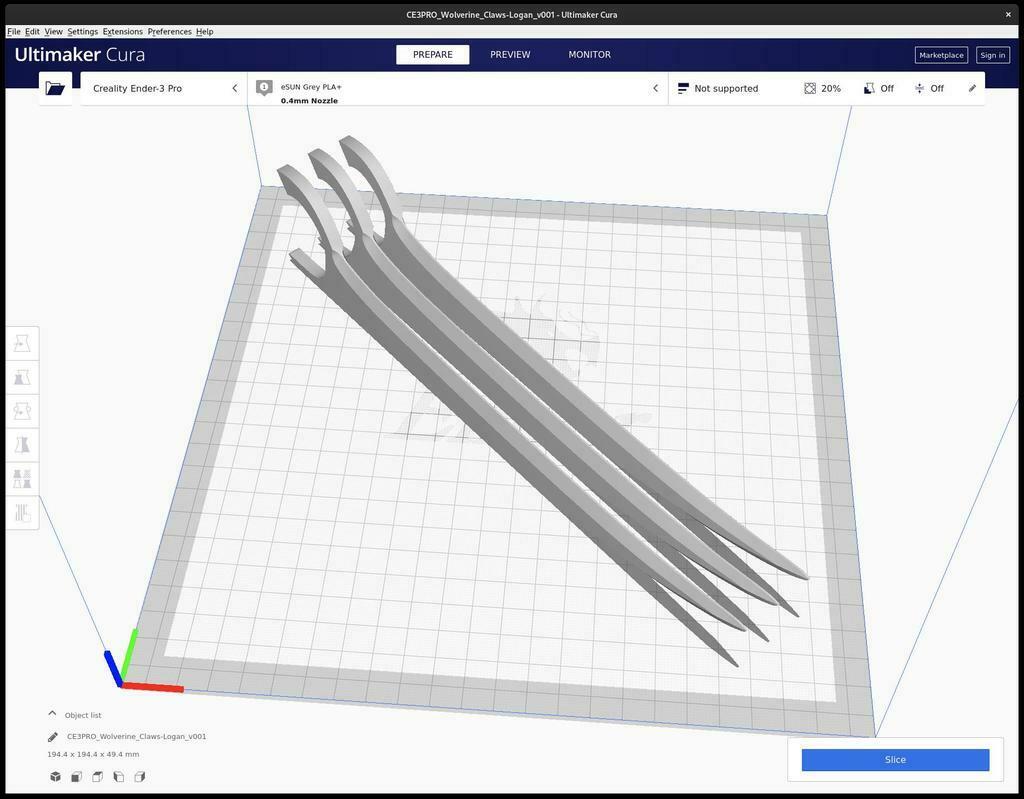Open the Extensions menu

pyautogui.click(x=121, y=31)
